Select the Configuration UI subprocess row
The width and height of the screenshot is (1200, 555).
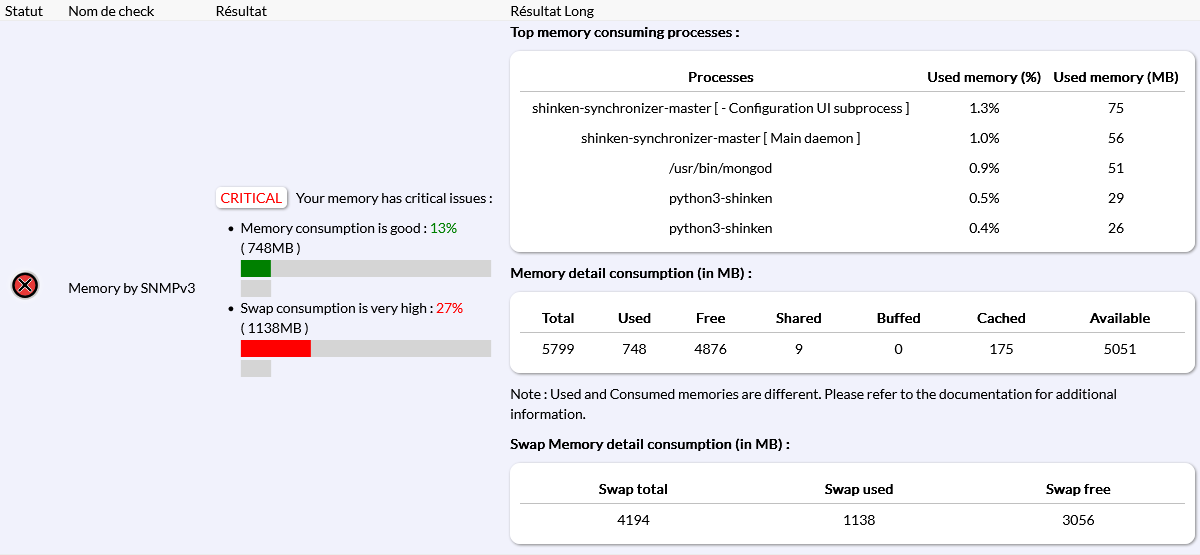coord(720,108)
